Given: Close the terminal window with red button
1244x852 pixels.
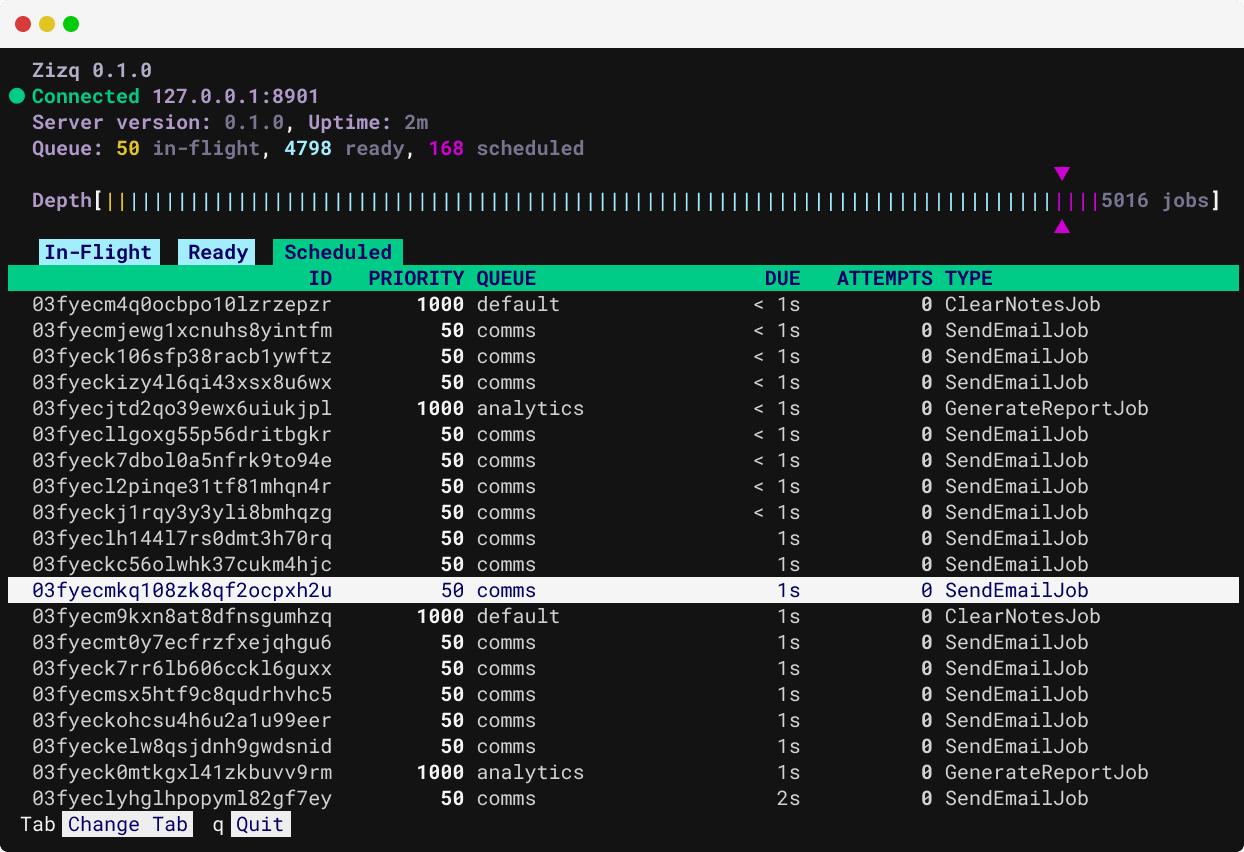Looking at the screenshot, I should [23, 24].
